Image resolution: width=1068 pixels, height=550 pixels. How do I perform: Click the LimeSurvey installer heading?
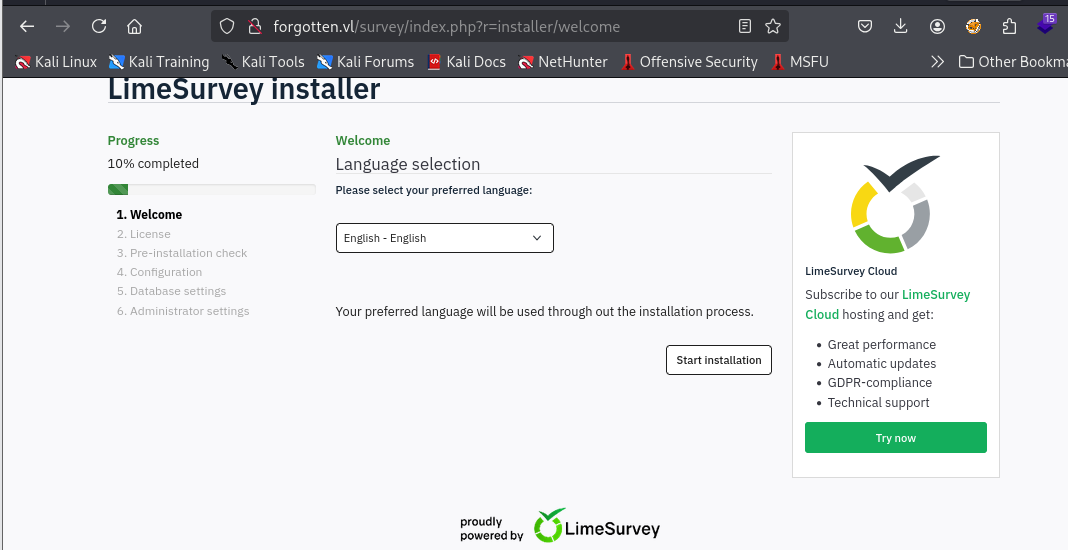(244, 89)
